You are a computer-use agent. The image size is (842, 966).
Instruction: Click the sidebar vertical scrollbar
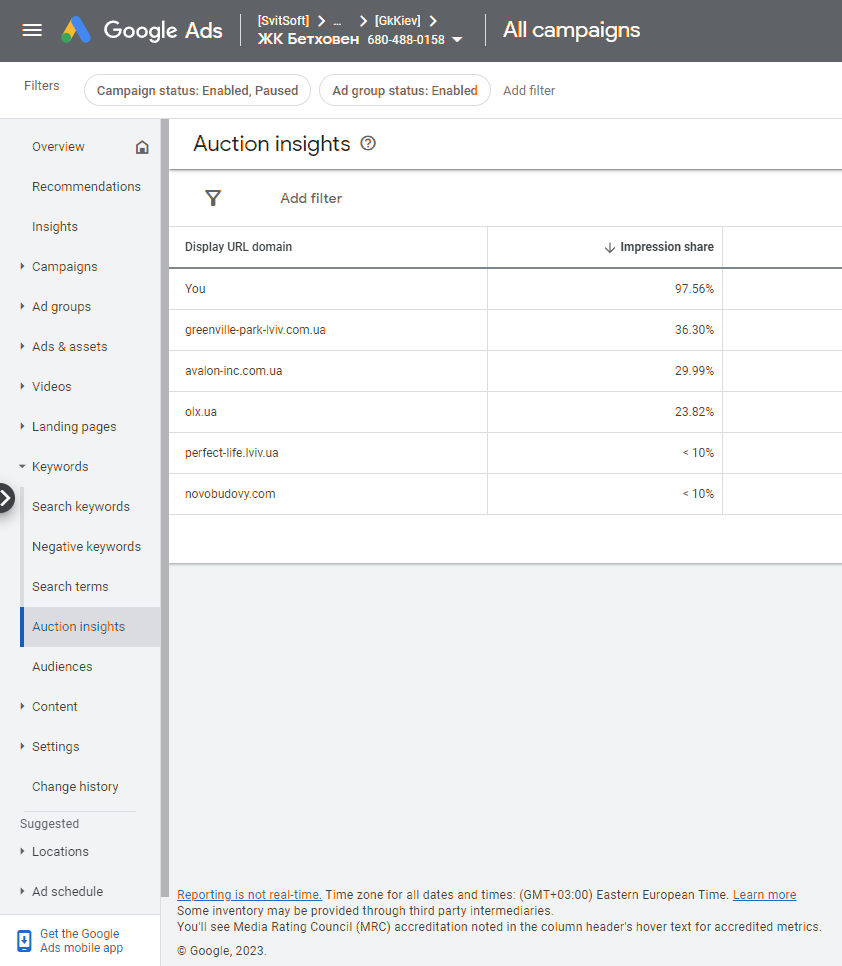pyautogui.click(x=164, y=508)
